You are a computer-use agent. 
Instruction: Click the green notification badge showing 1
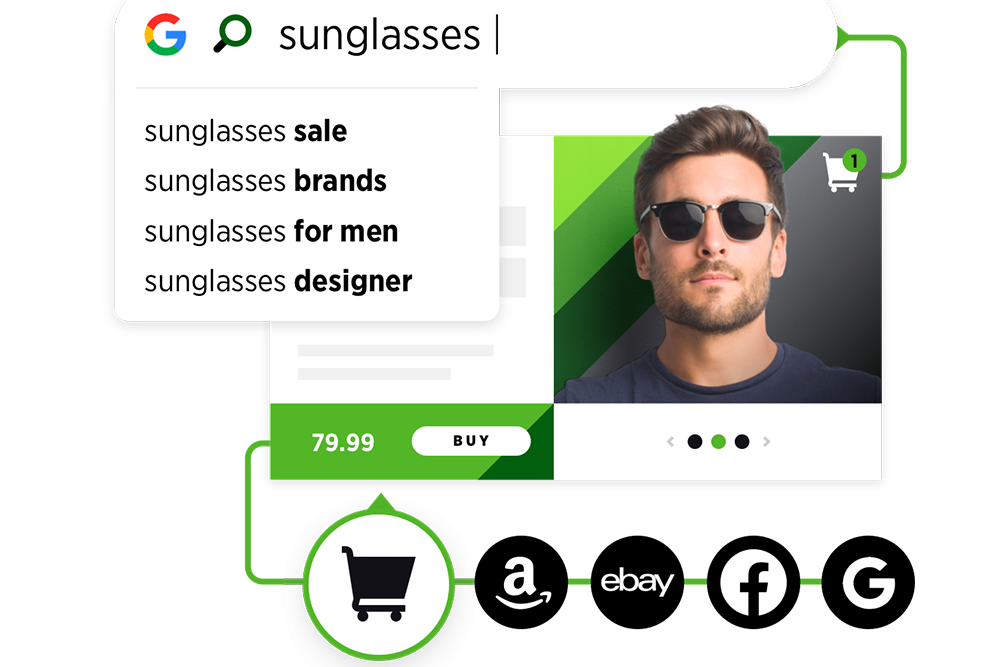coord(854,161)
